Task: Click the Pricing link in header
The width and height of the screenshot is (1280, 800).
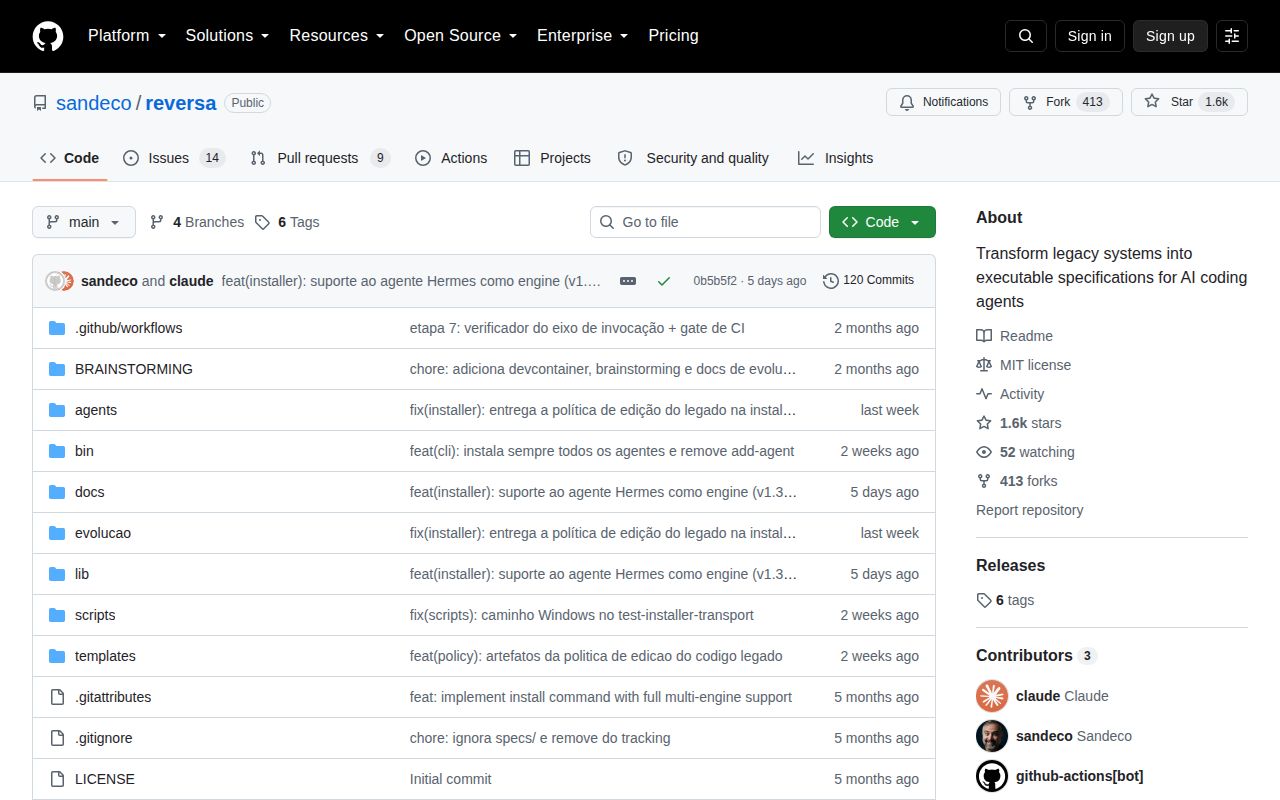Action: click(673, 36)
